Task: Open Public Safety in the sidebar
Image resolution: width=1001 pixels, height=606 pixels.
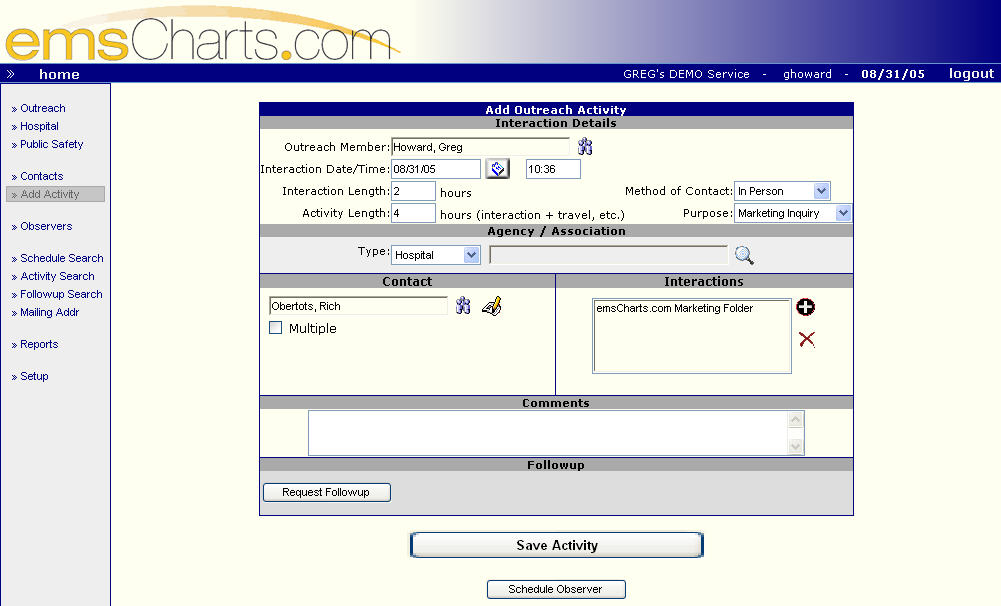Action: [52, 144]
